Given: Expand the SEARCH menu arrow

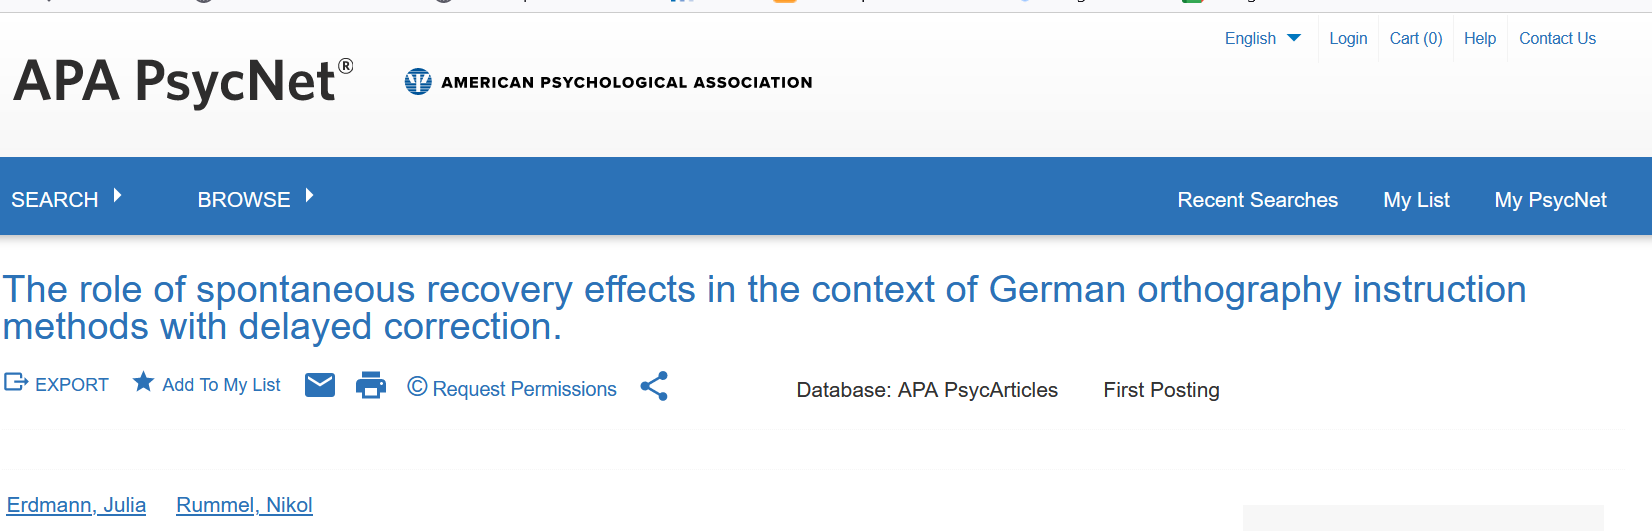Looking at the screenshot, I should click(x=117, y=196).
